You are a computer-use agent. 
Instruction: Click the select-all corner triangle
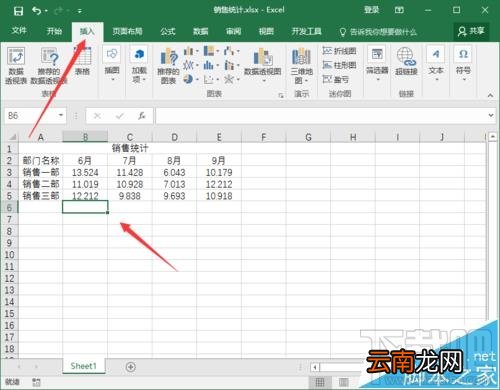pyautogui.click(x=12, y=137)
